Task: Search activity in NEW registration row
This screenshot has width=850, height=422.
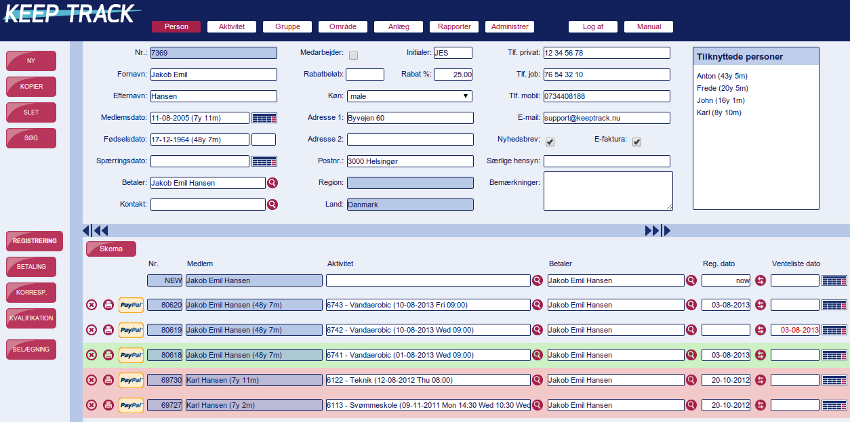Action: tap(537, 280)
